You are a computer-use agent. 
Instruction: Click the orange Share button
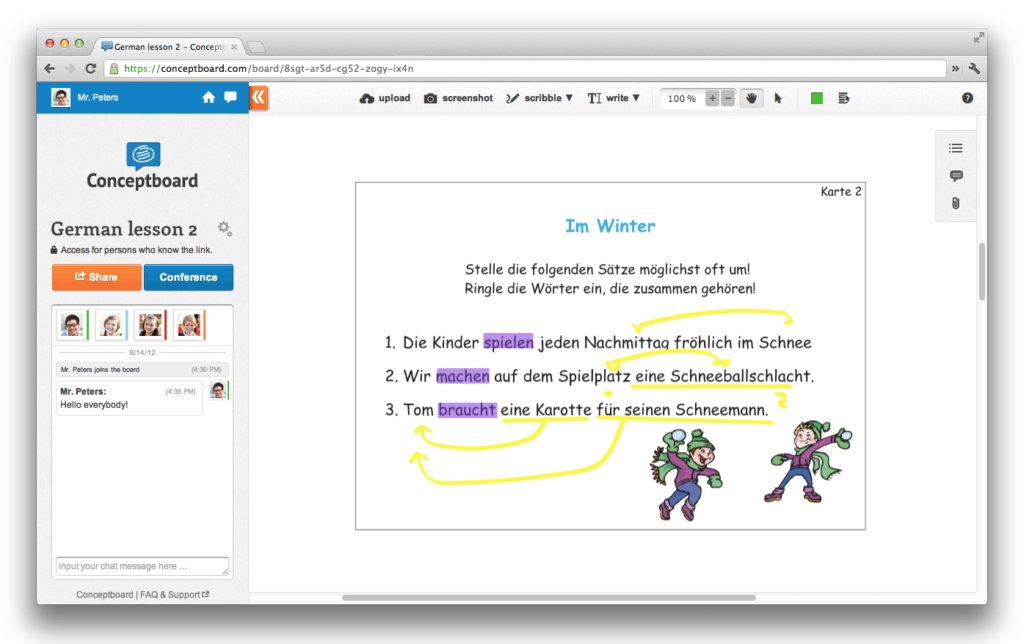click(x=97, y=277)
